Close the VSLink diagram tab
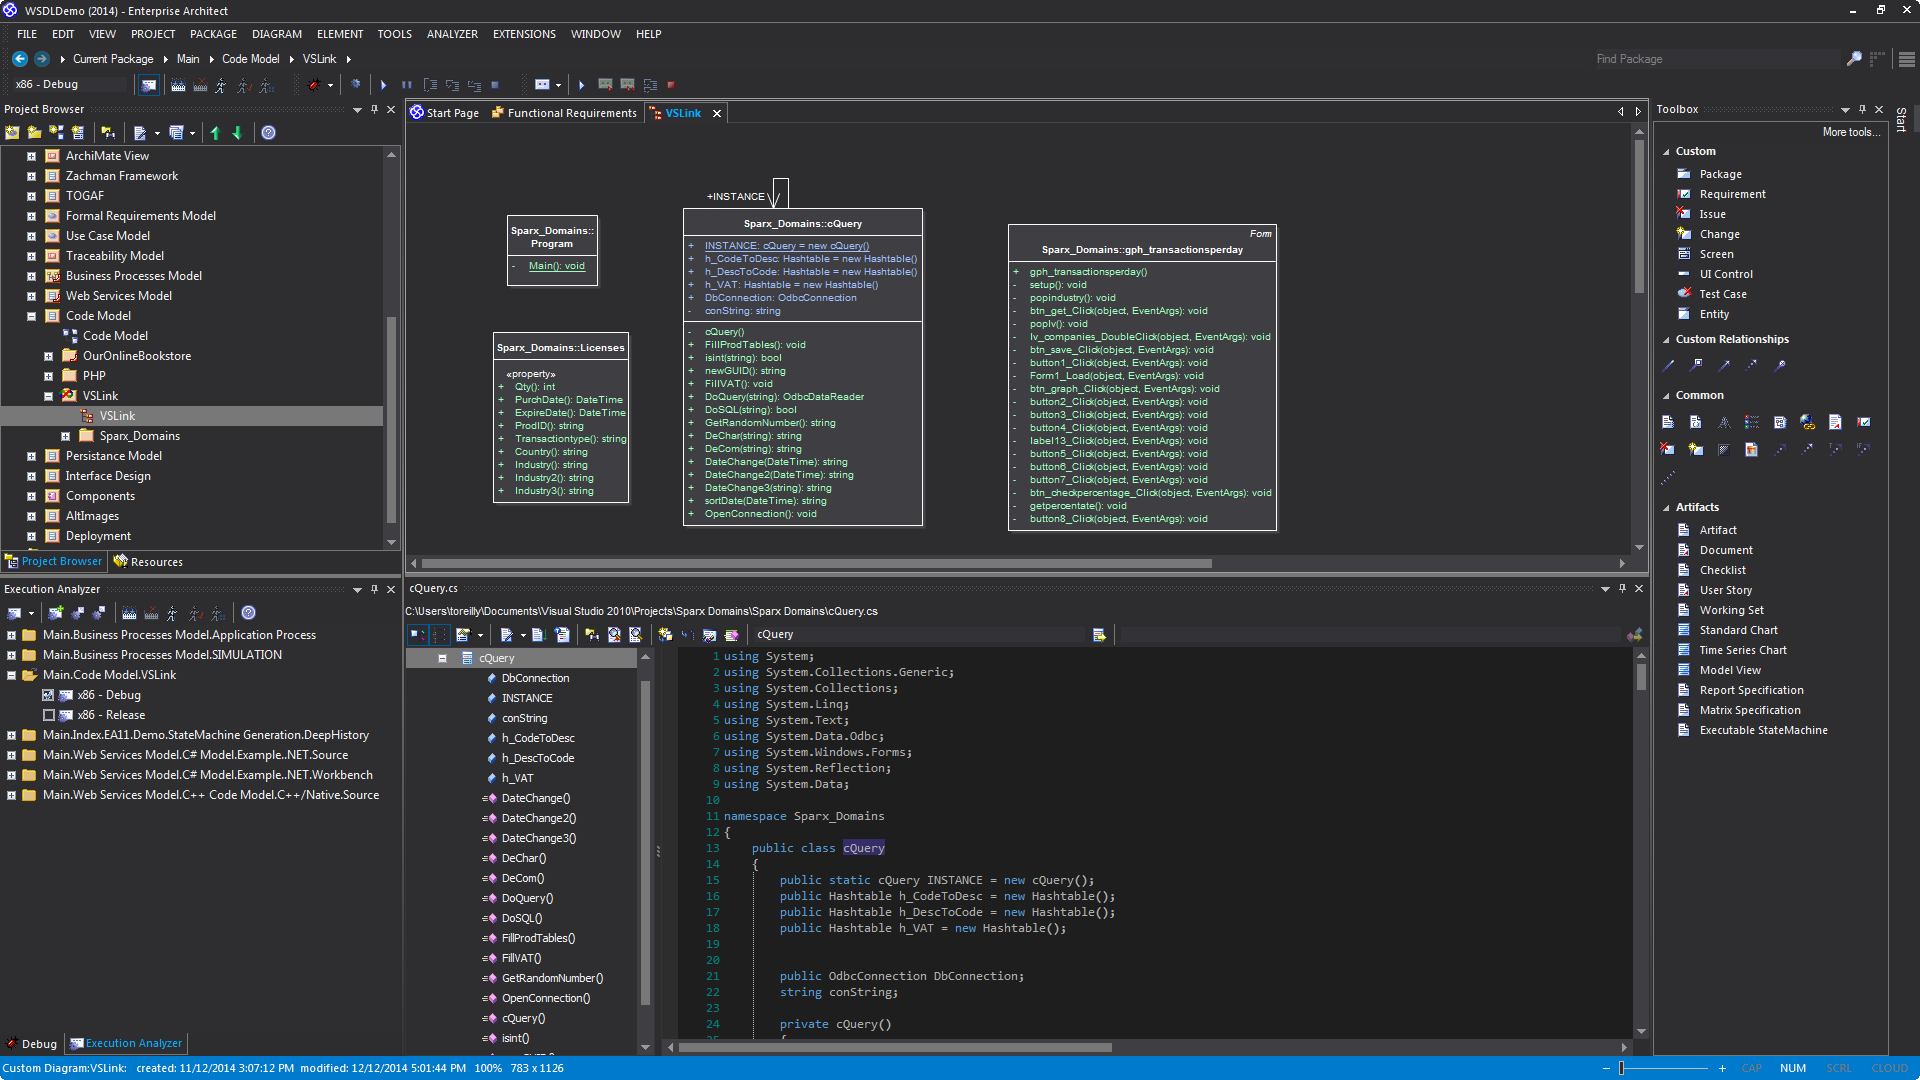Screen dimensions: 1920x1080 click(716, 114)
